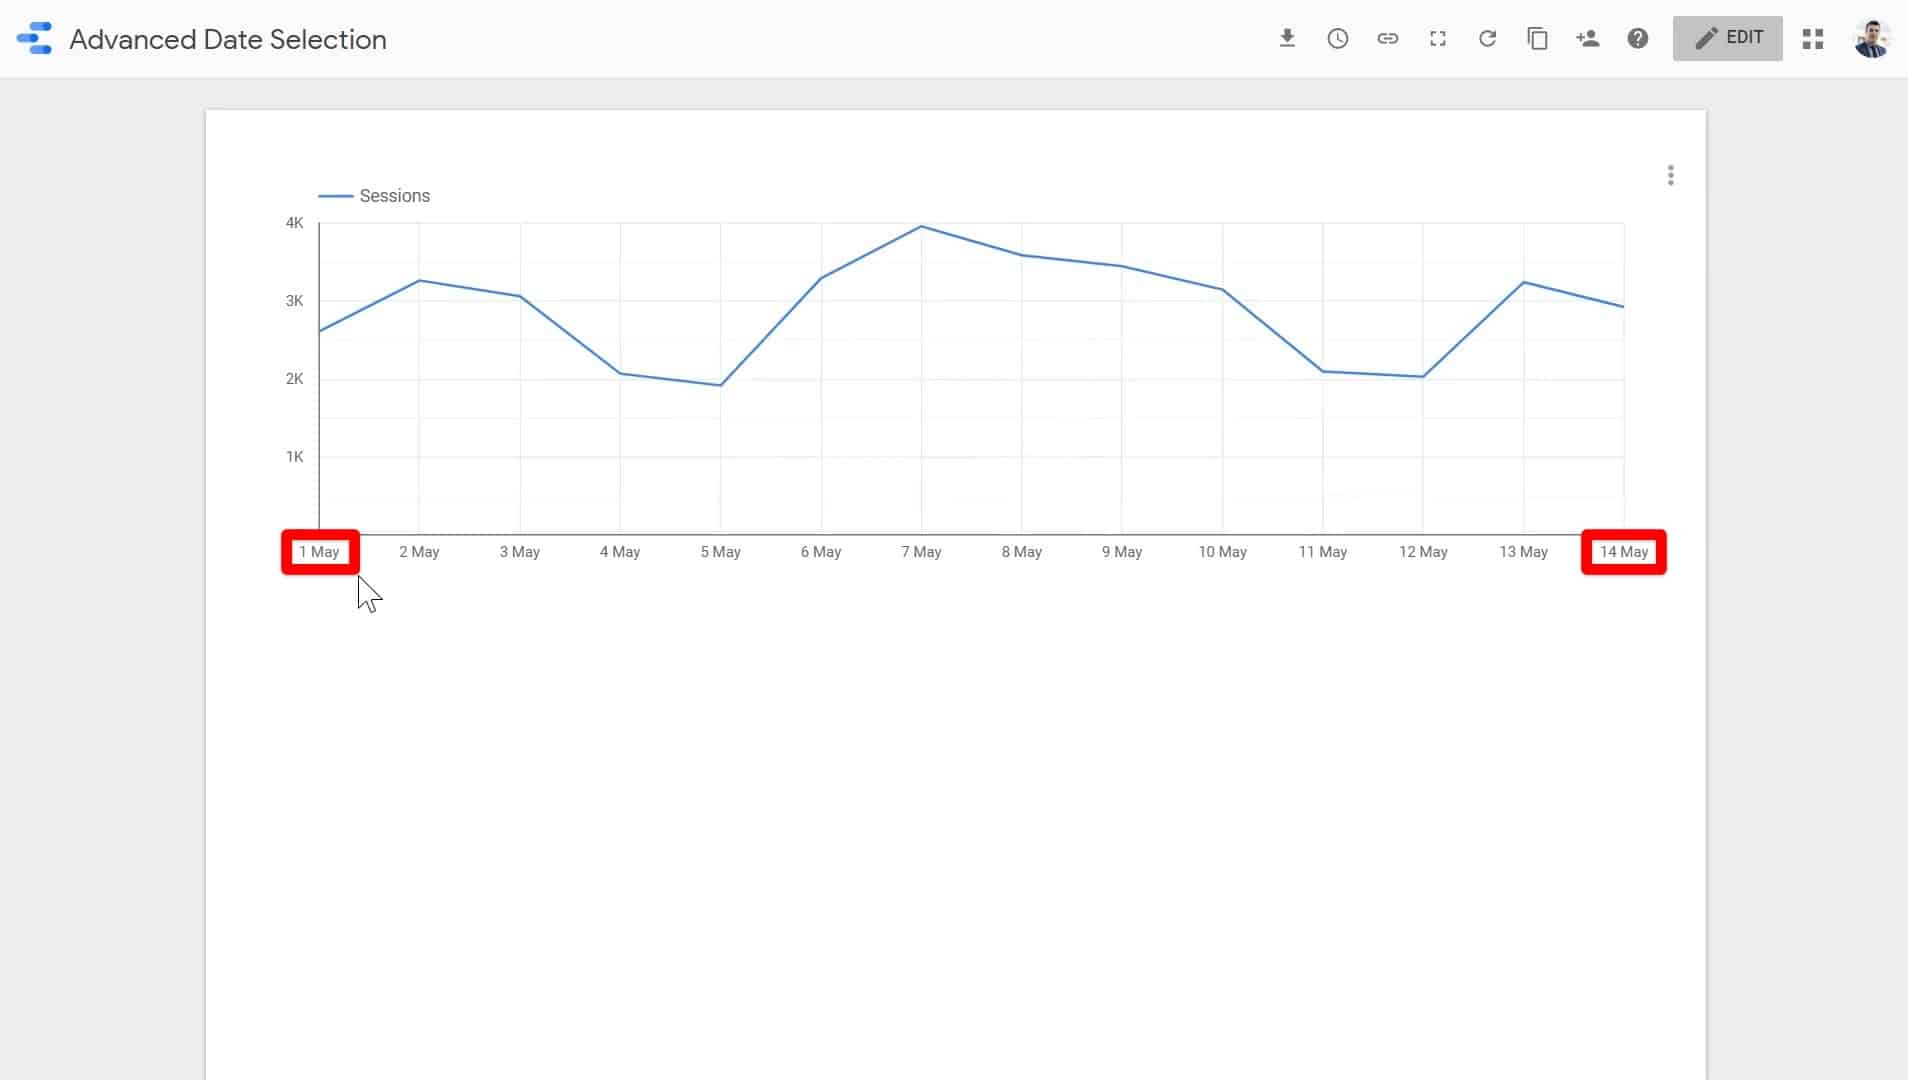Image resolution: width=1908 pixels, height=1080 pixels.
Task: Switch to EDIT mode
Action: pyautogui.click(x=1727, y=38)
